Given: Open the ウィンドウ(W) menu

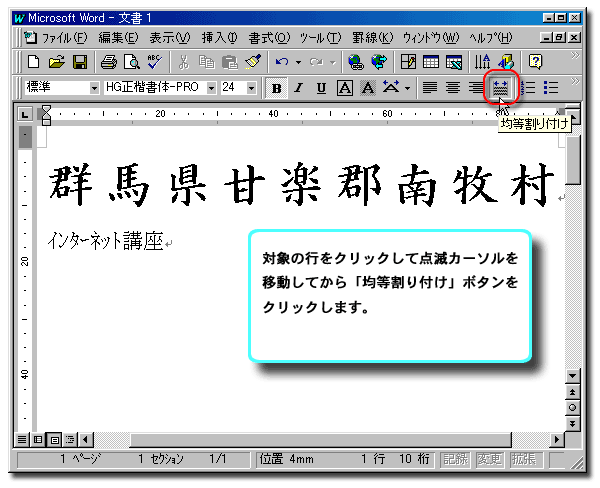Looking at the screenshot, I should tap(430, 38).
